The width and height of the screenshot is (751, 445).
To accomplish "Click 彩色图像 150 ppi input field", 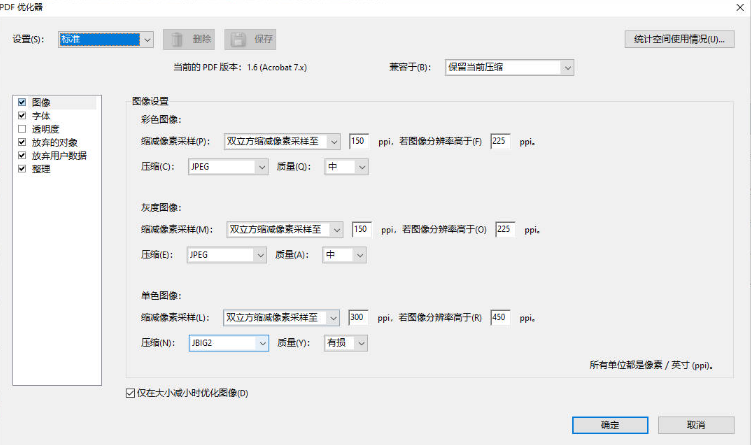I will tap(359, 141).
